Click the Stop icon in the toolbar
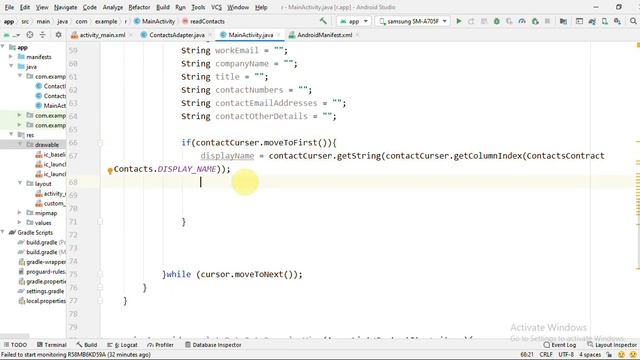 click(547, 21)
